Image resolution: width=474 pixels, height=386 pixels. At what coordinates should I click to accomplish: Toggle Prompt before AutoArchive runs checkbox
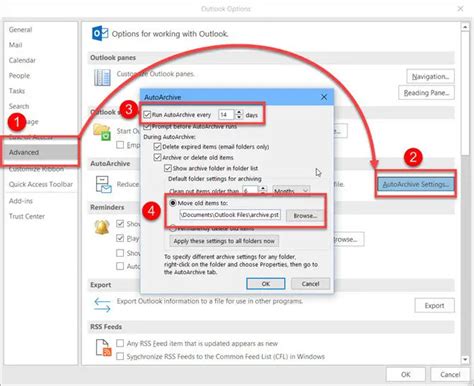click(x=147, y=127)
